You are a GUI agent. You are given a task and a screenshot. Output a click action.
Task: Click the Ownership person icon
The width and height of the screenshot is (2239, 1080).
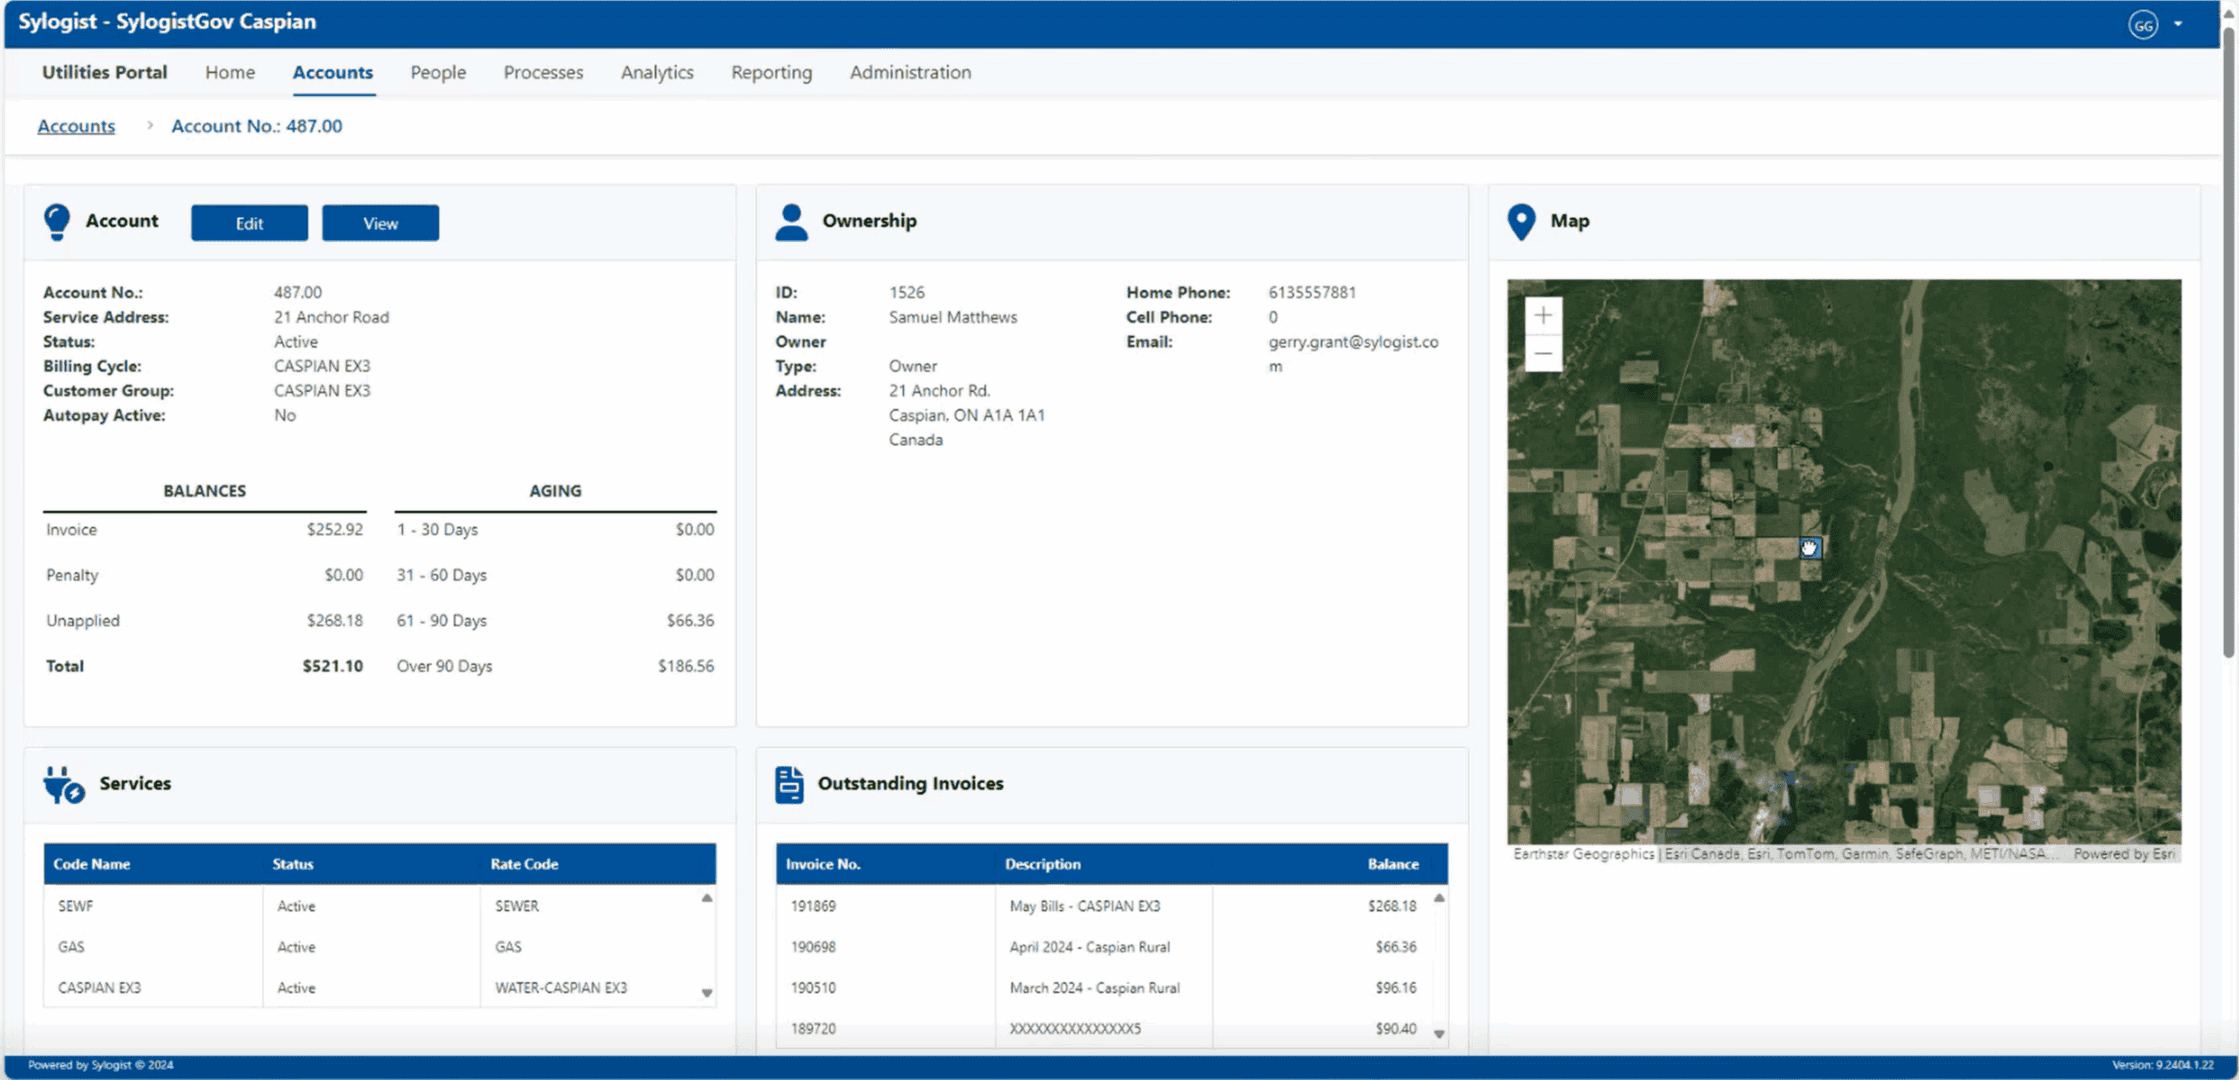[791, 222]
